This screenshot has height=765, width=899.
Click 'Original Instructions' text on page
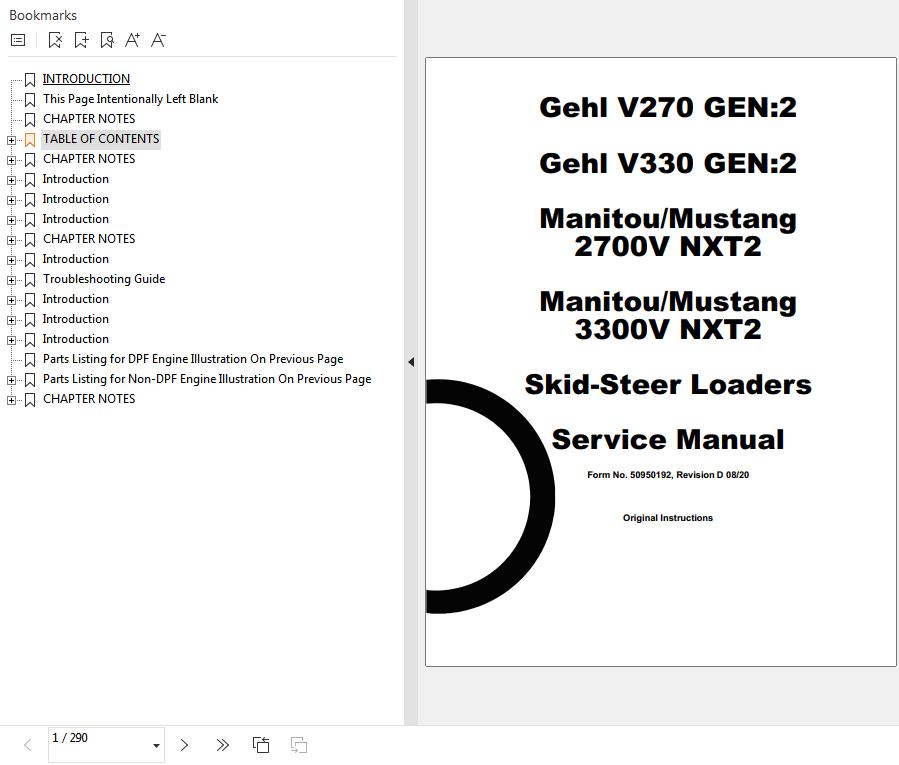coord(668,518)
